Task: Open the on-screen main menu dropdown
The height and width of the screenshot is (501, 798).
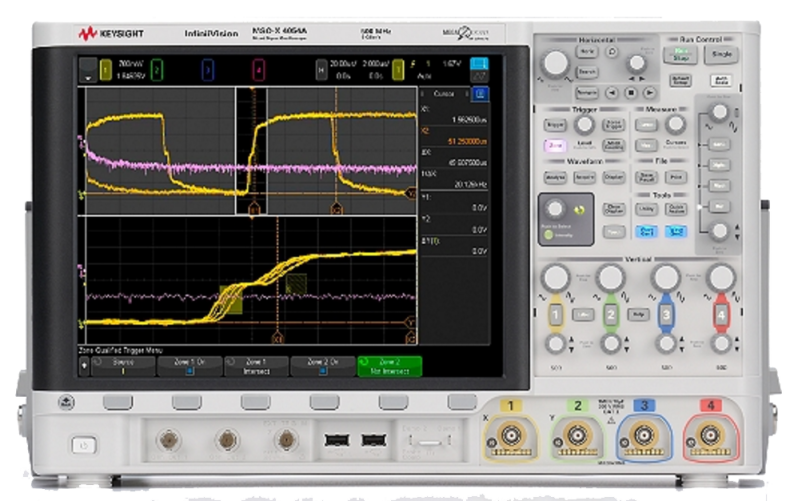Action: click(x=88, y=70)
